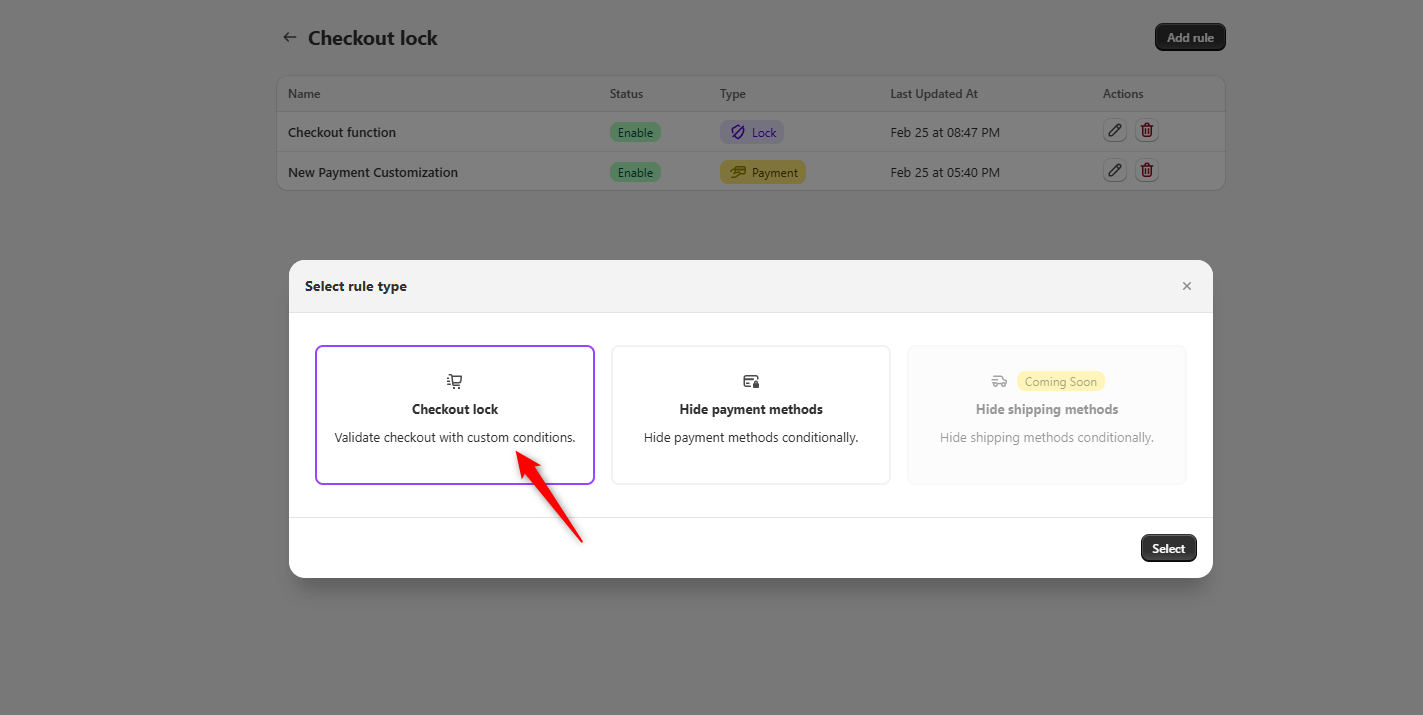
Task: Confirm rule type with the Select button
Action: pos(1168,547)
